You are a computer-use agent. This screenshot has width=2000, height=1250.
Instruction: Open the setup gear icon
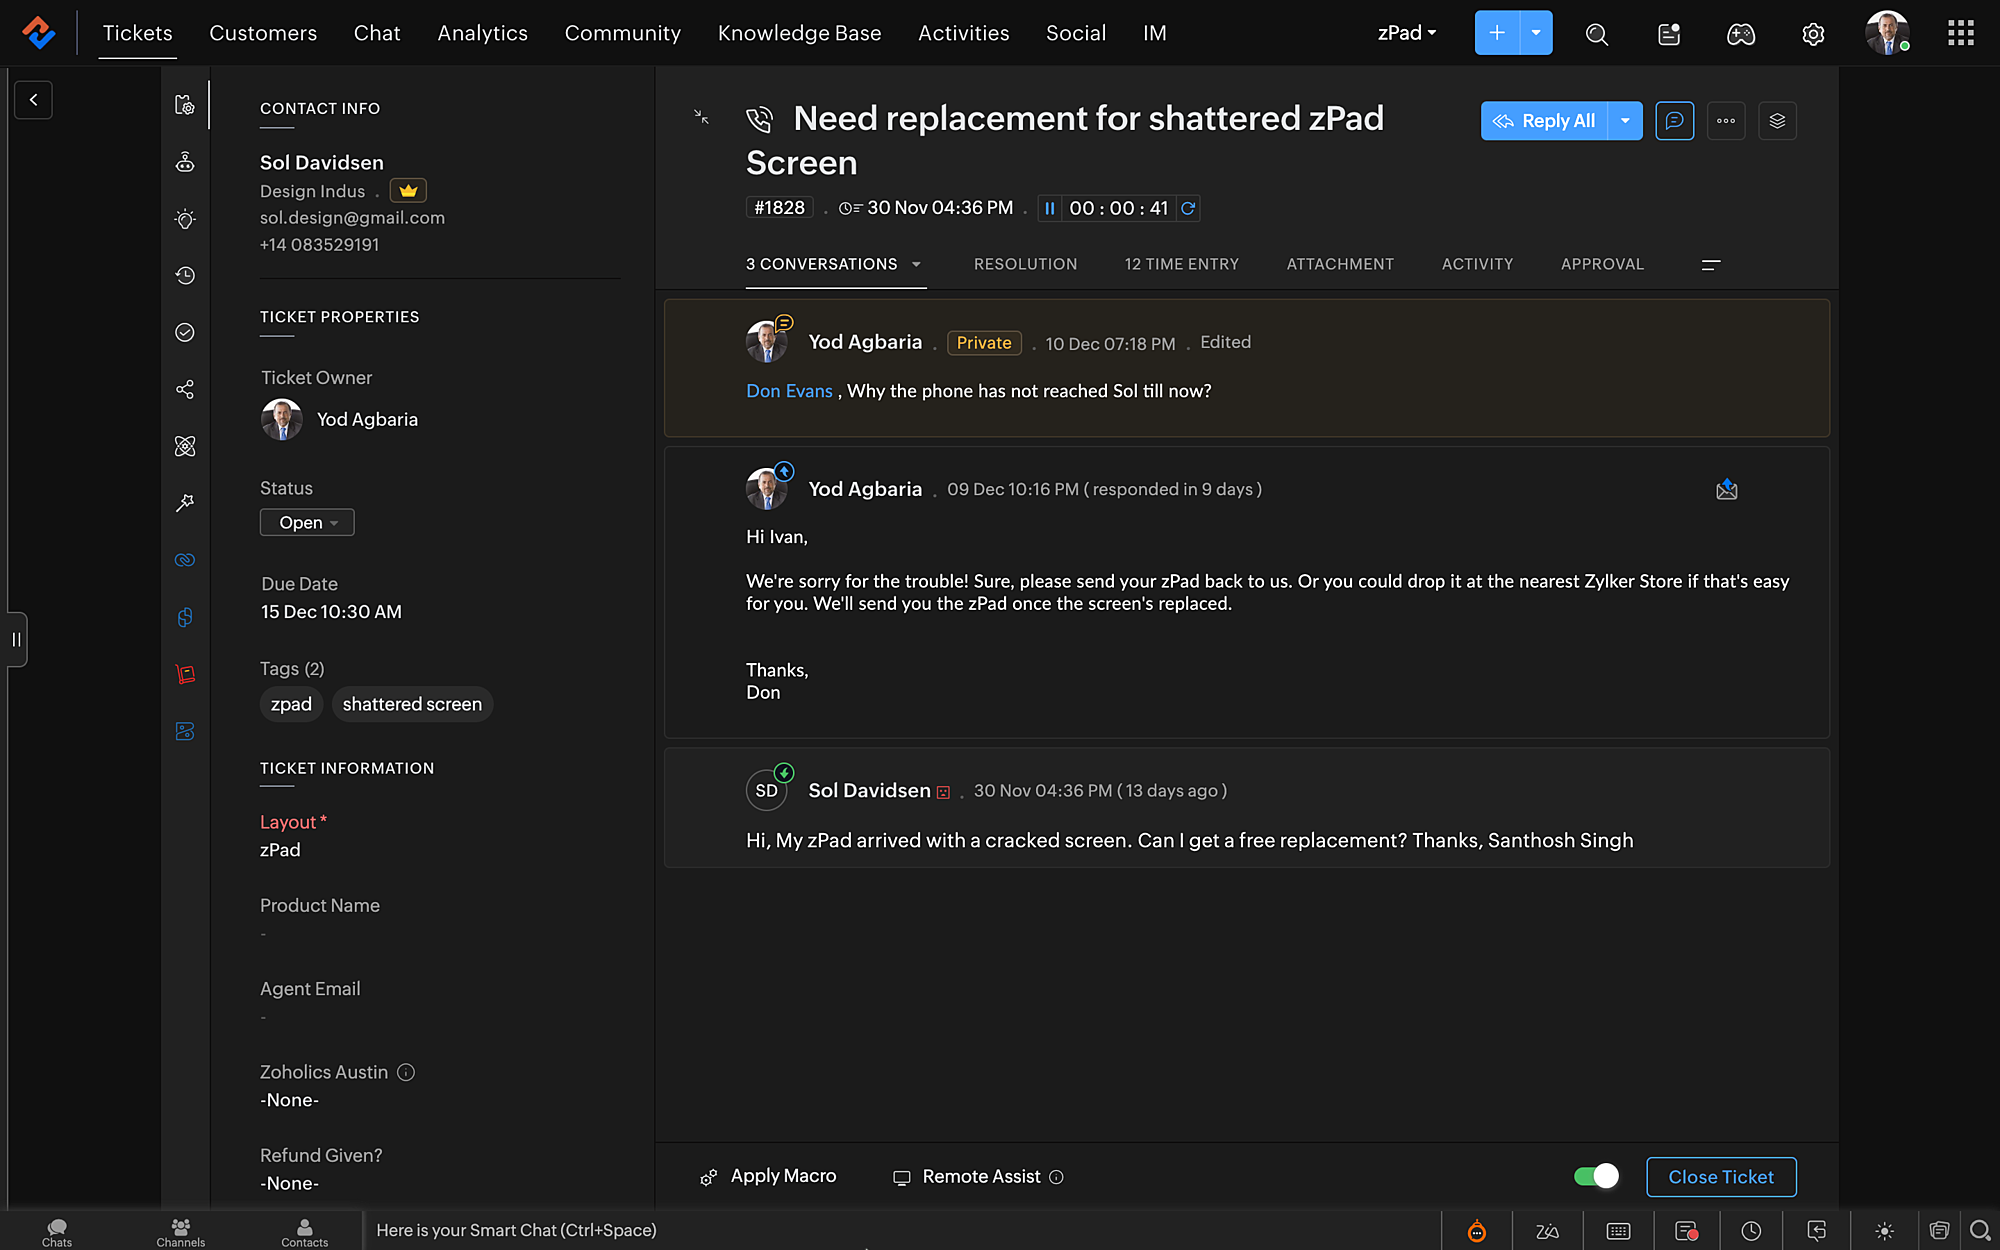[1813, 34]
